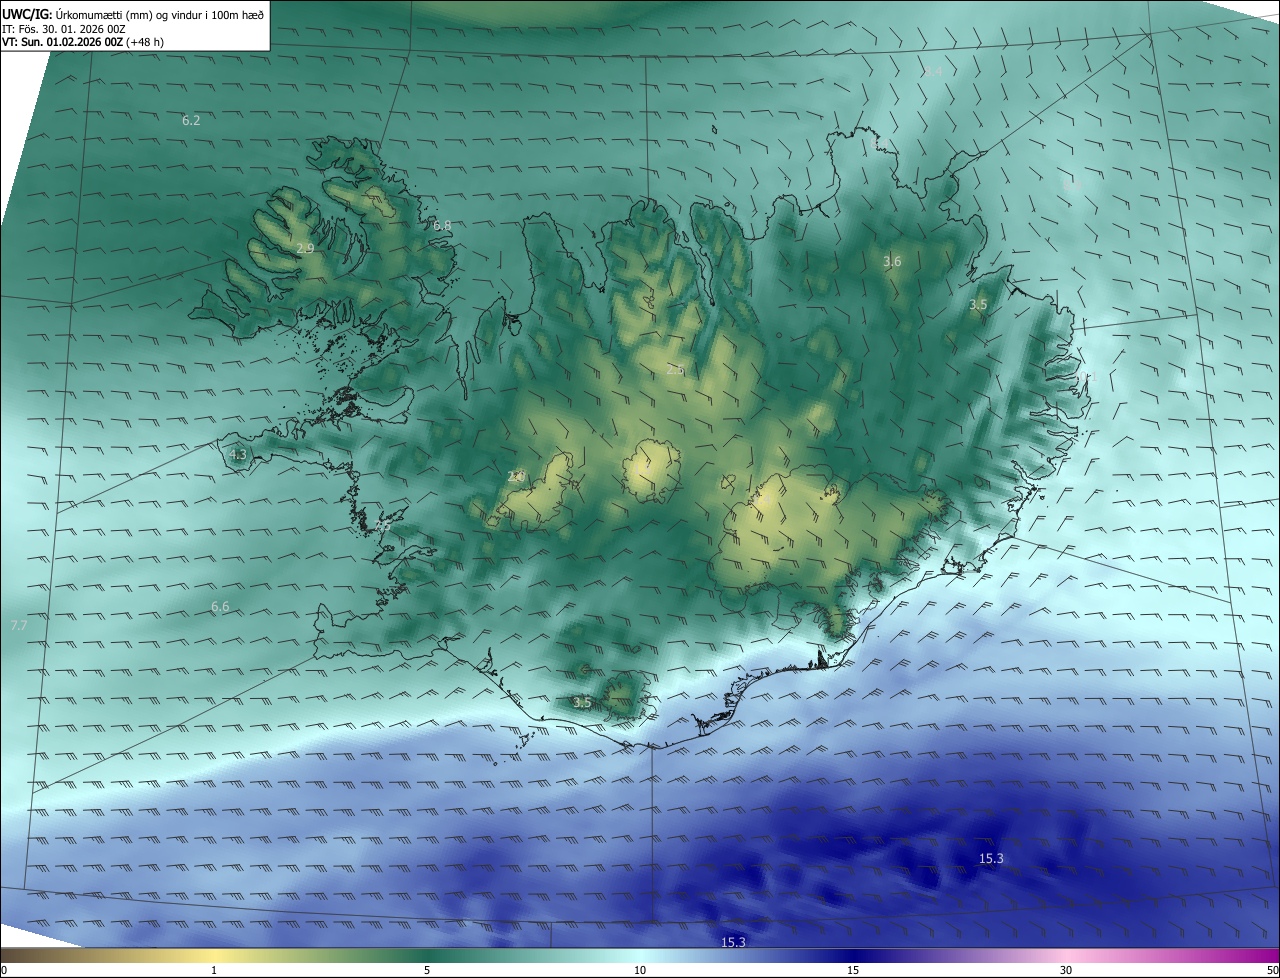Screen dimensions: 1280x978
Task: Click the 30 tick on the color scale
Action: [1066, 970]
